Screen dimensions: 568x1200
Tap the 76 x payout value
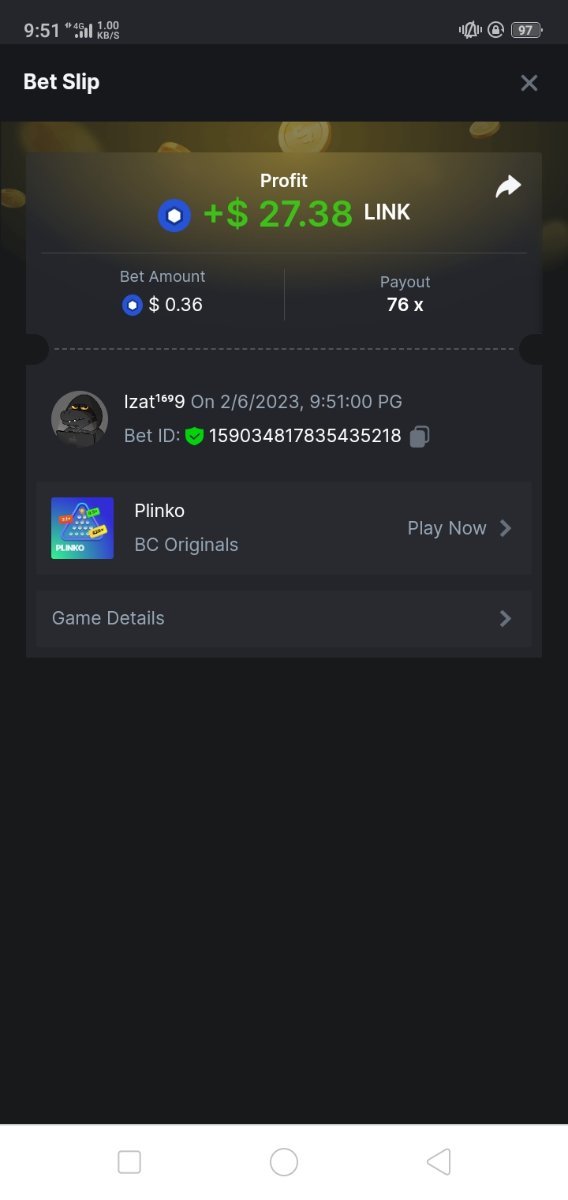pyautogui.click(x=405, y=305)
